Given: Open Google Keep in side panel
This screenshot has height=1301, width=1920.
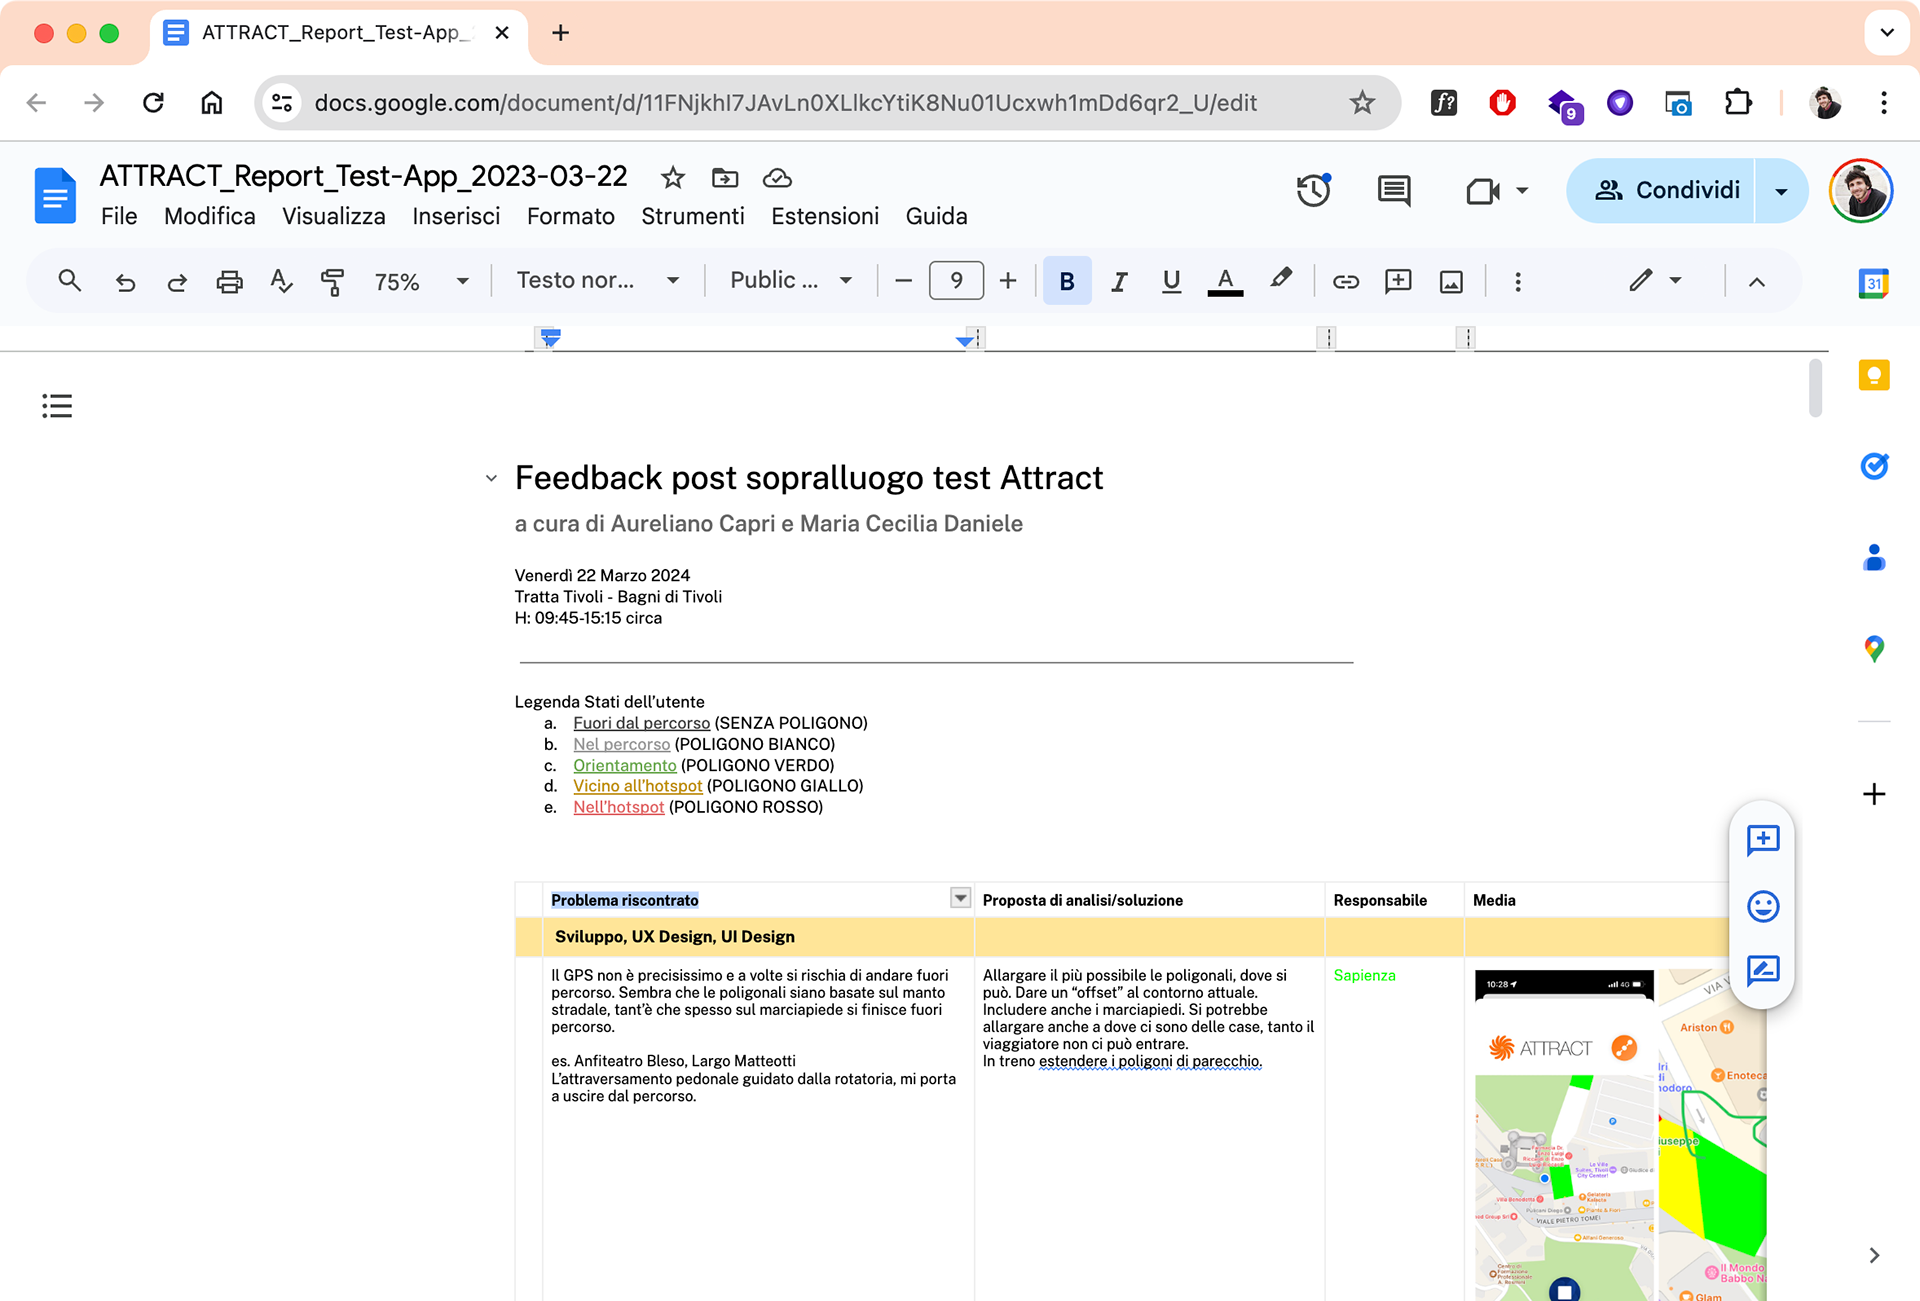Looking at the screenshot, I should tap(1873, 376).
